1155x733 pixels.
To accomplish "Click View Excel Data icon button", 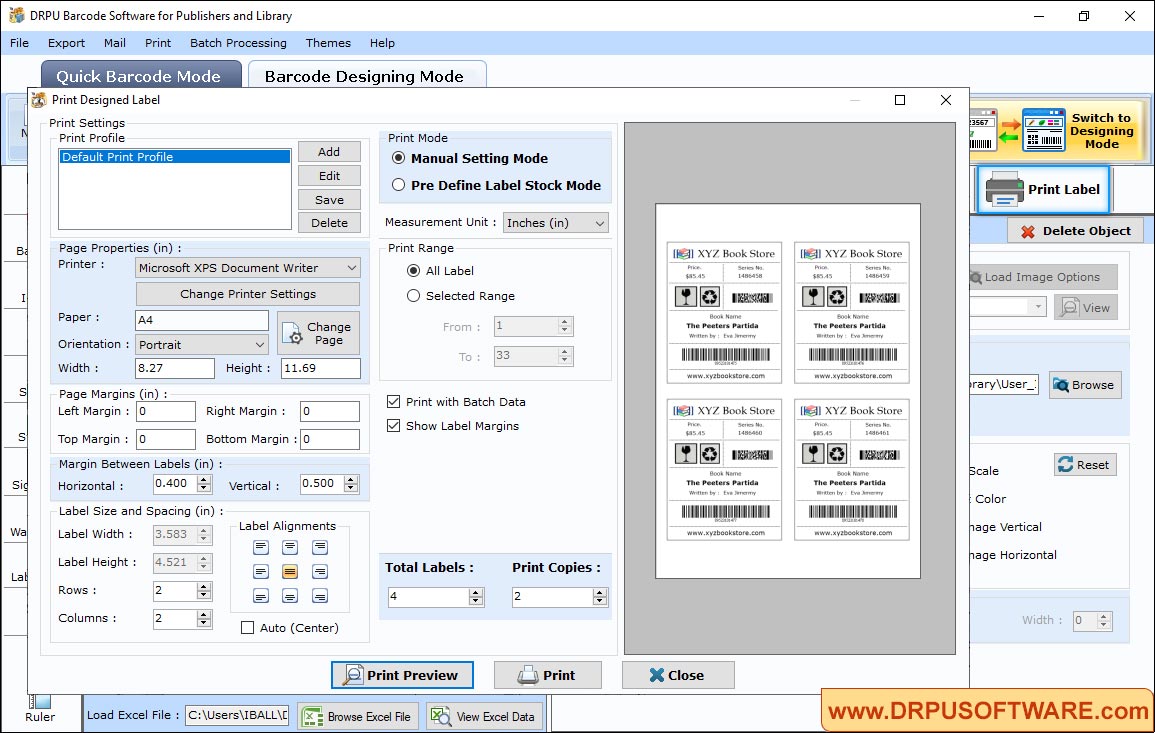I will tap(485, 716).
